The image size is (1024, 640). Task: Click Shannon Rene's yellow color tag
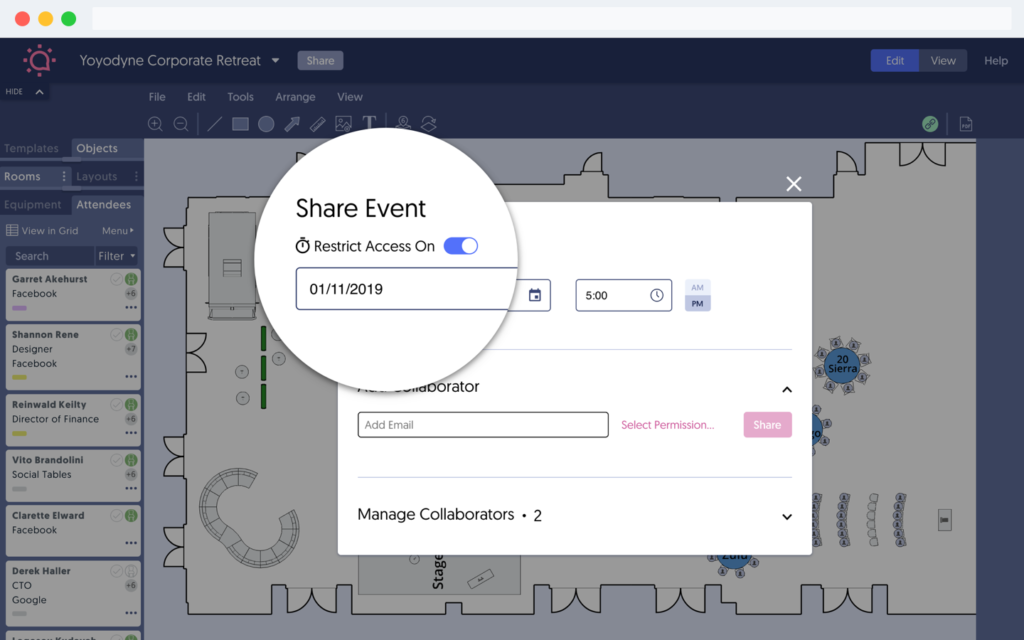pyautogui.click(x=19, y=377)
